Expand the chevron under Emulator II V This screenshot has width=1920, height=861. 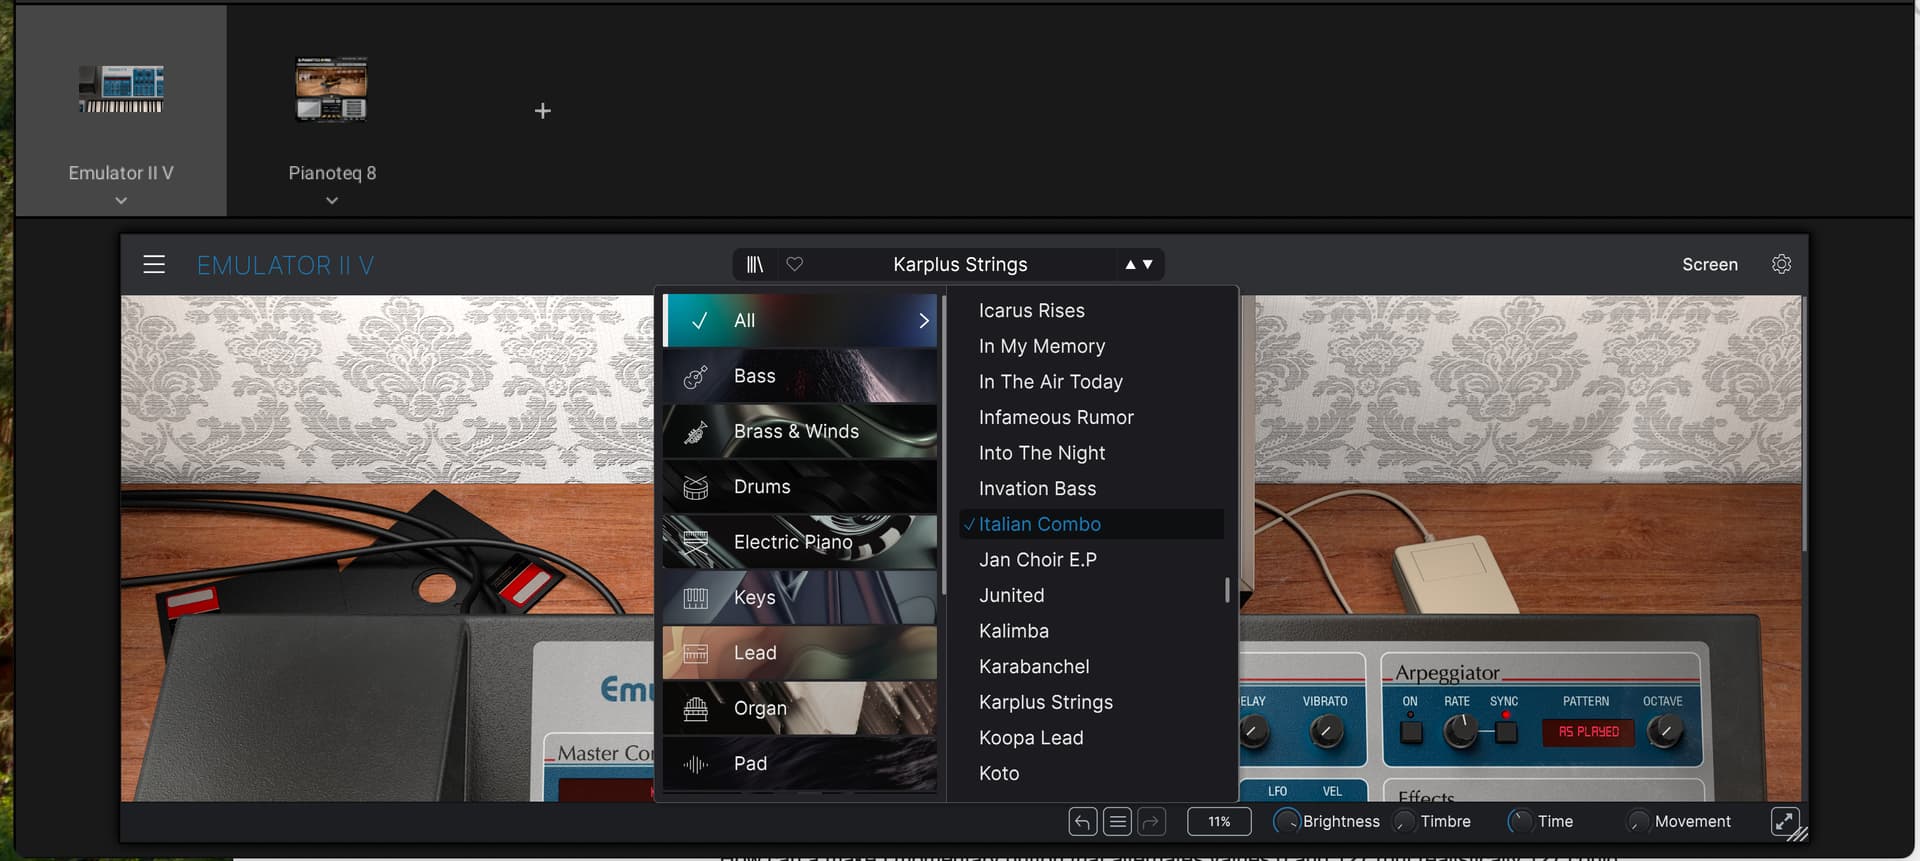pyautogui.click(x=121, y=201)
